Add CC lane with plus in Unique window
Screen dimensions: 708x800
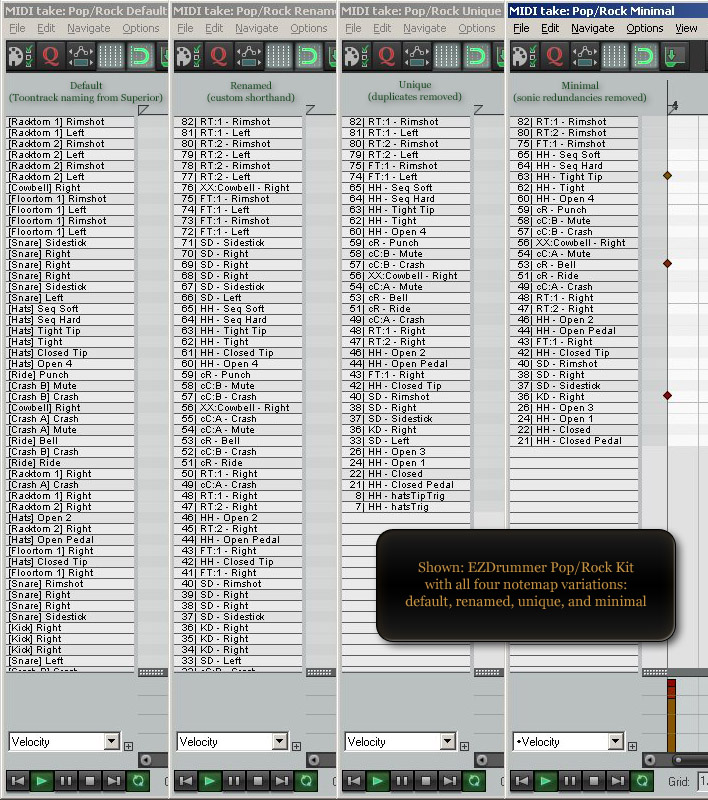click(464, 746)
